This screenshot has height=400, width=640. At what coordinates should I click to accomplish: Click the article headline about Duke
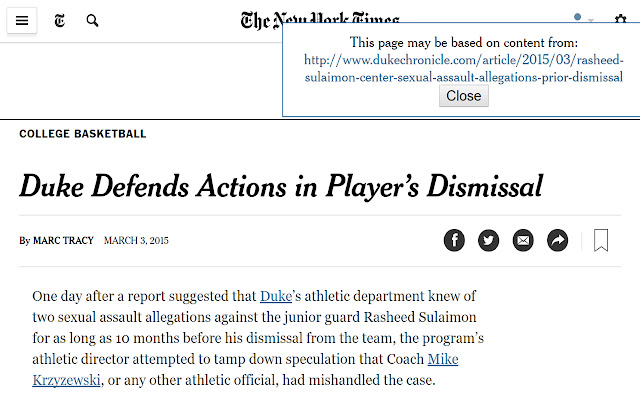281,186
